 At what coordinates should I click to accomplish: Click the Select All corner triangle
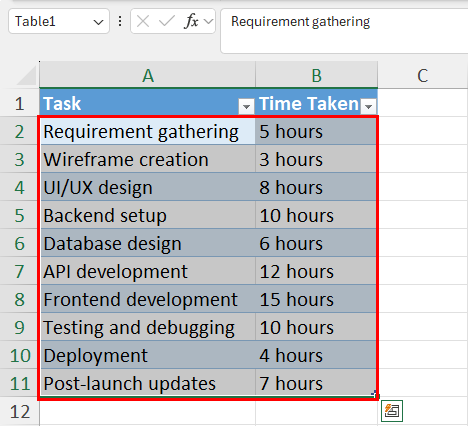pyautogui.click(x=27, y=75)
